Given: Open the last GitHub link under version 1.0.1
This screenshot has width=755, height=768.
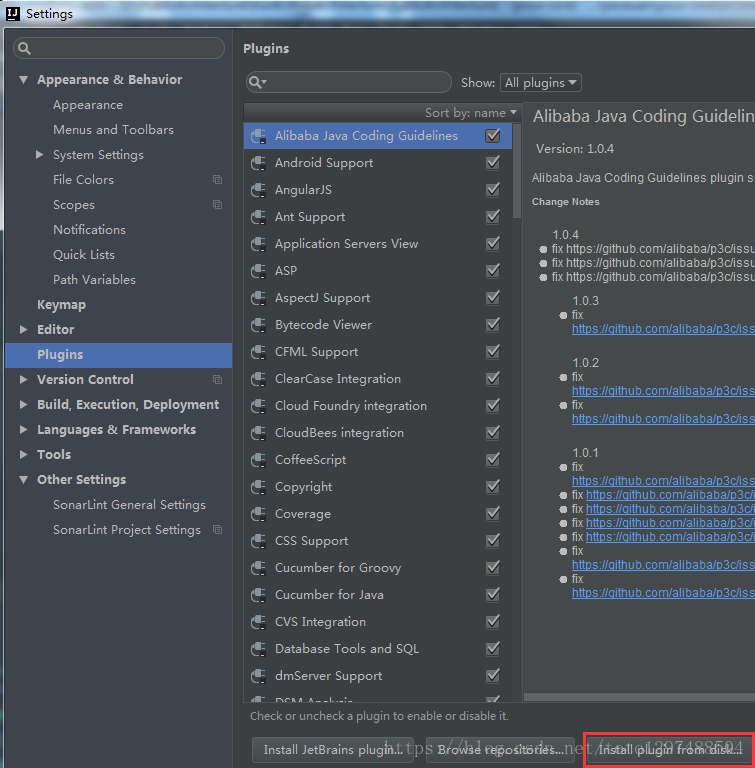Looking at the screenshot, I should [663, 593].
